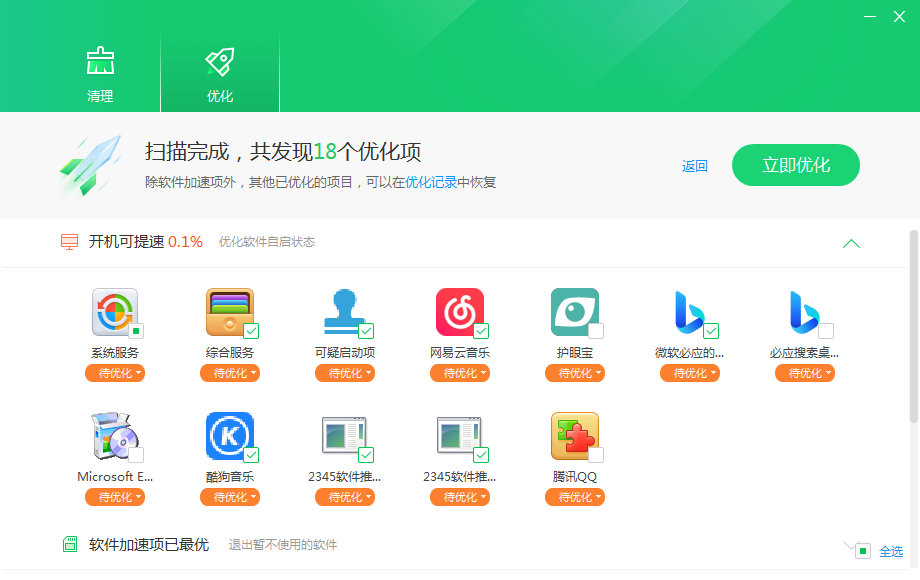Click the 微软必应的... Bing icon

coord(689,312)
